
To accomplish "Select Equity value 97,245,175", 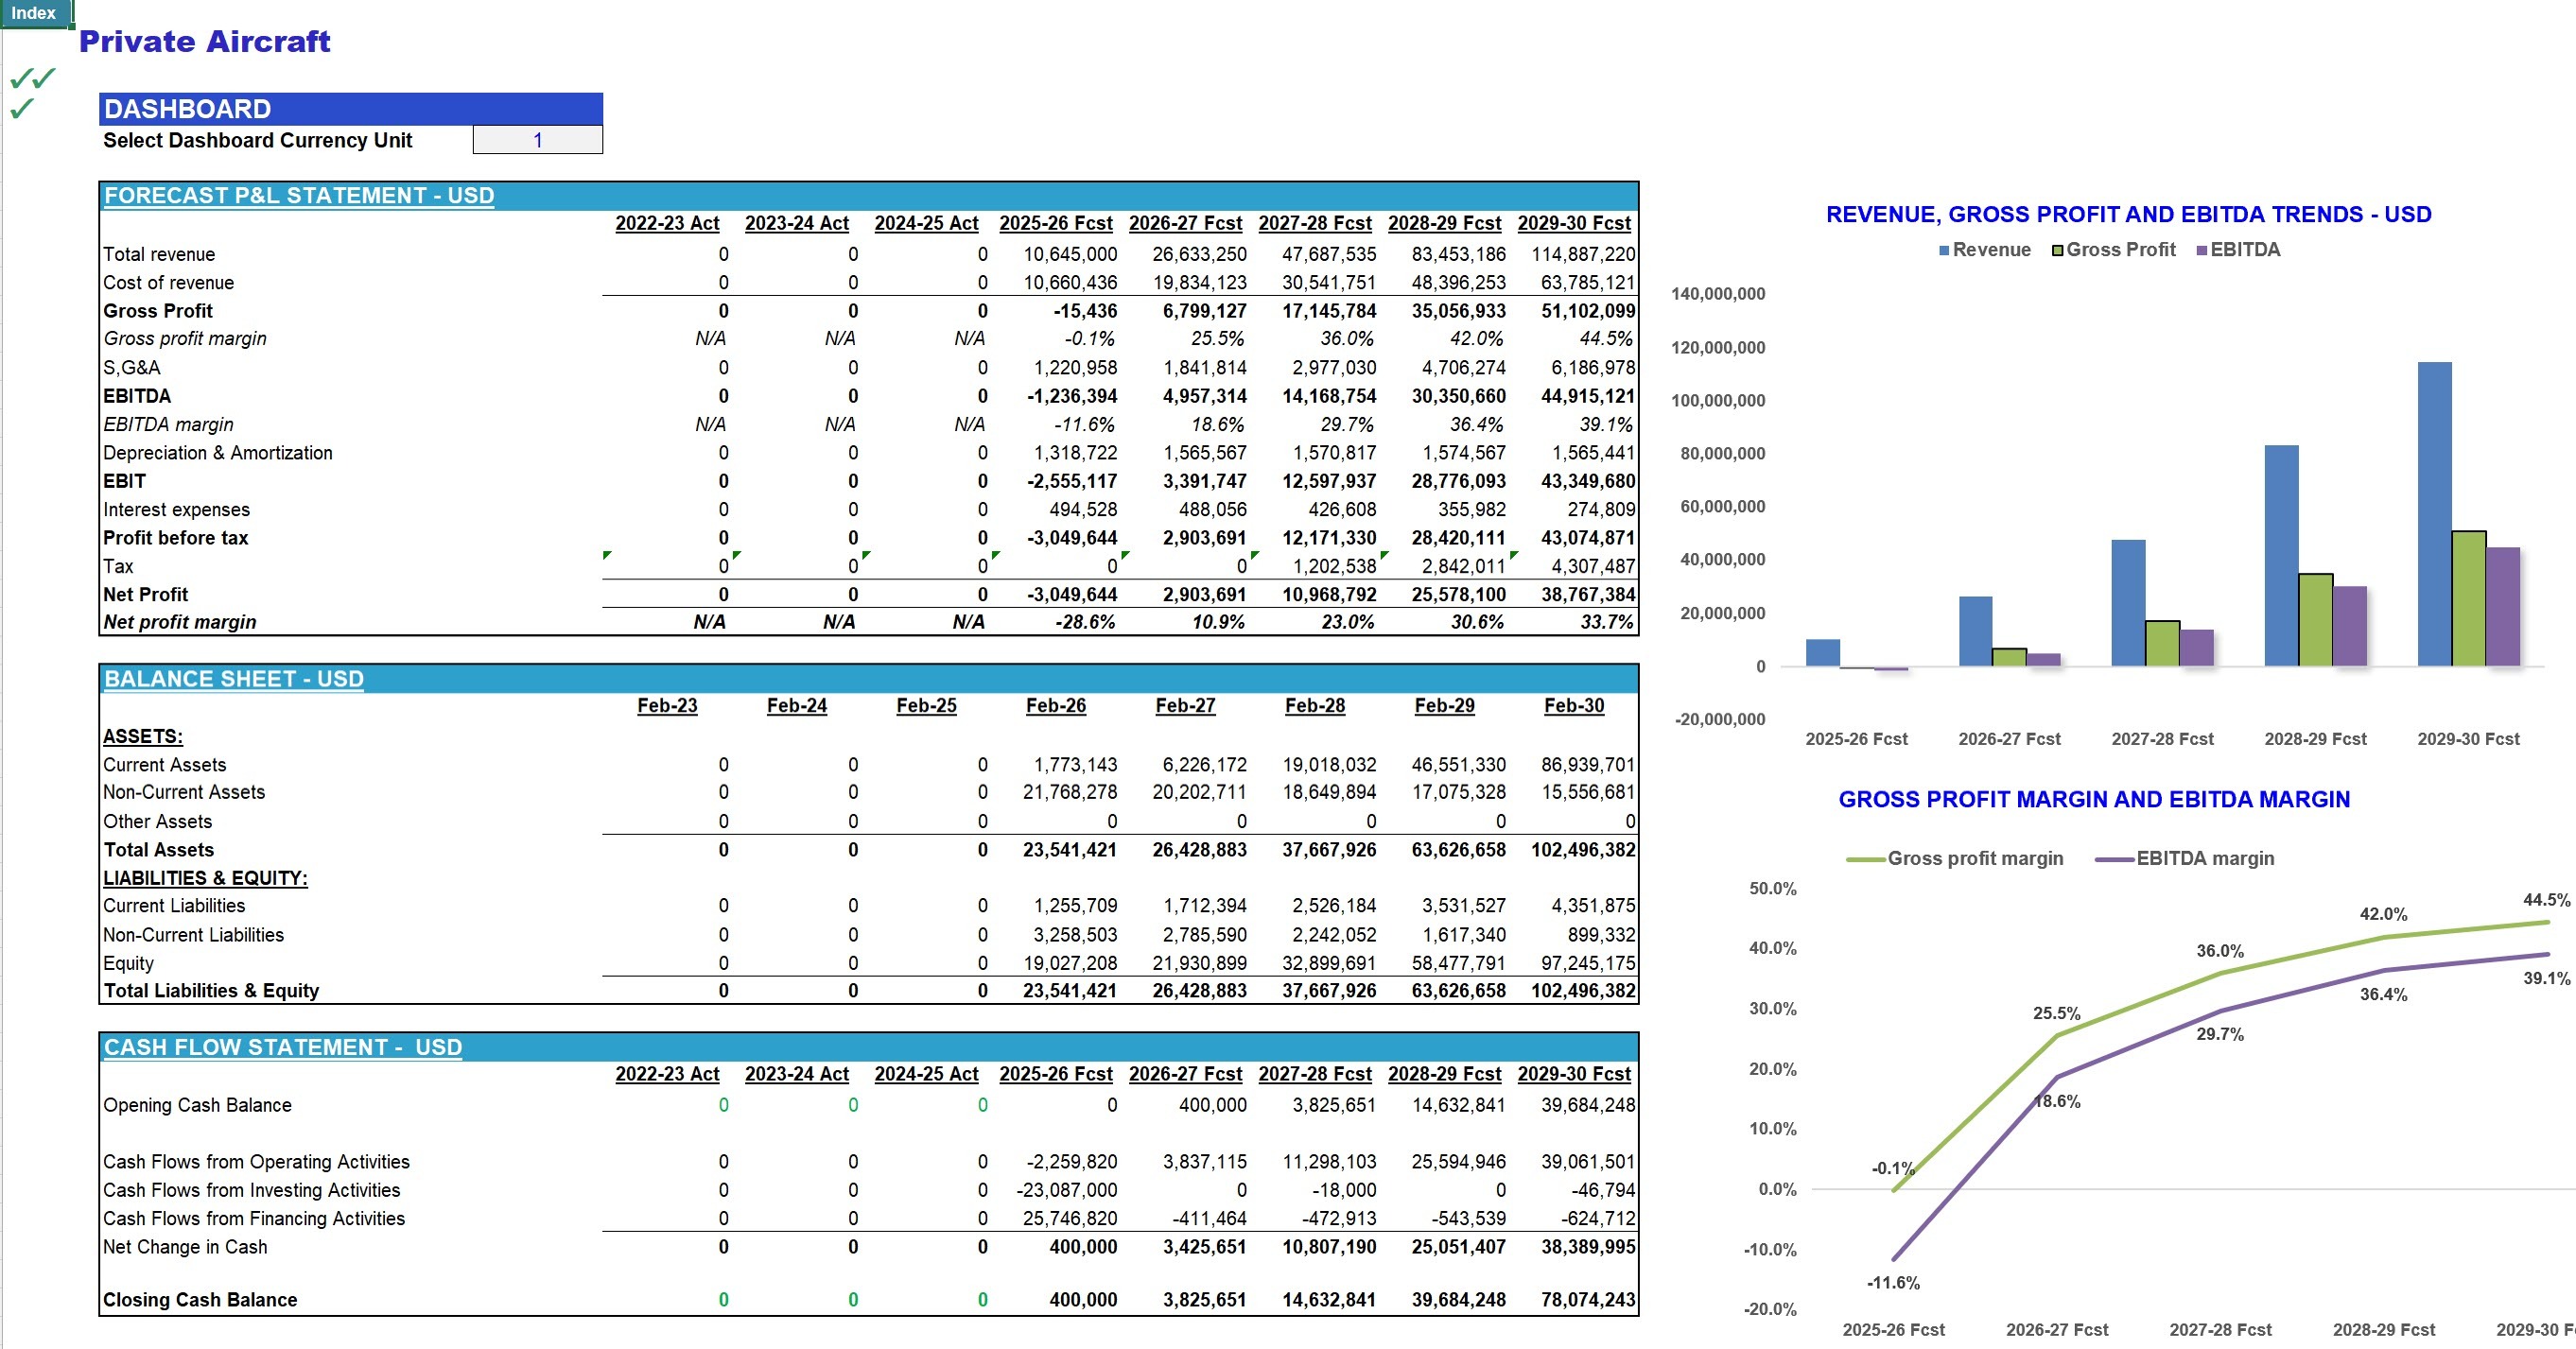I will 1588,964.
